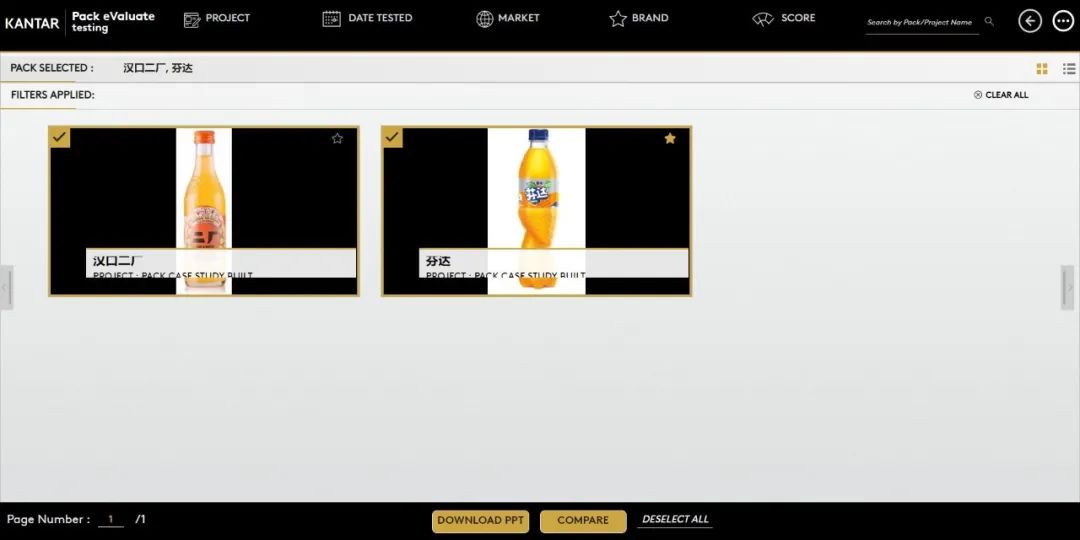The height and width of the screenshot is (540, 1080).
Task: Compare the selected packs
Action: tap(583, 521)
